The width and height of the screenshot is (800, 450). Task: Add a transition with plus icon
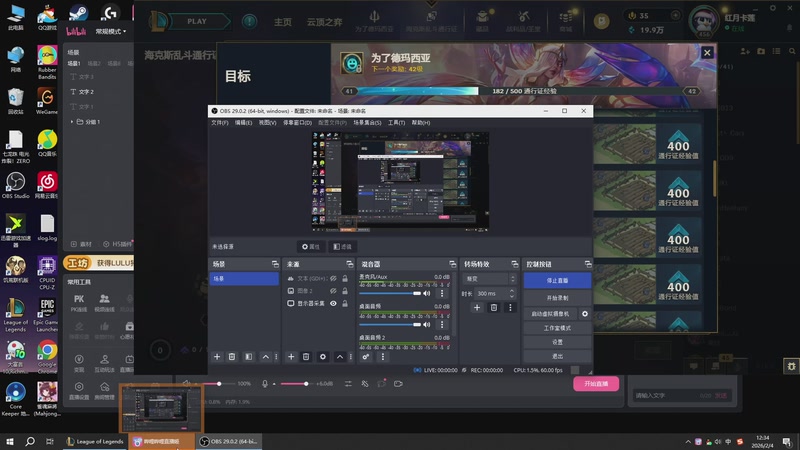pos(477,308)
